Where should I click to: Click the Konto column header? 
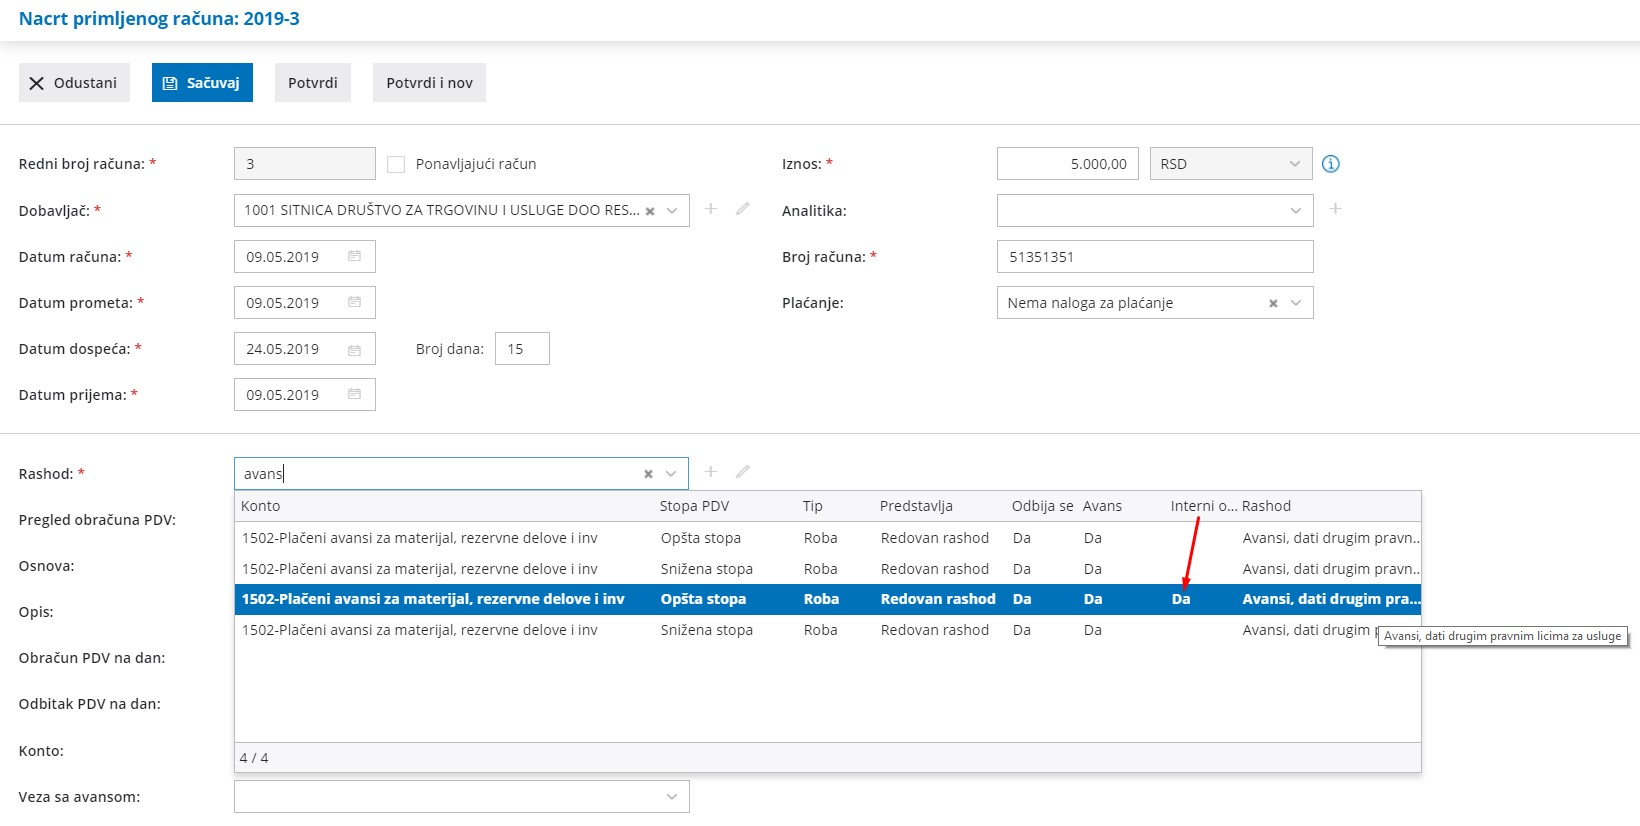coord(261,506)
